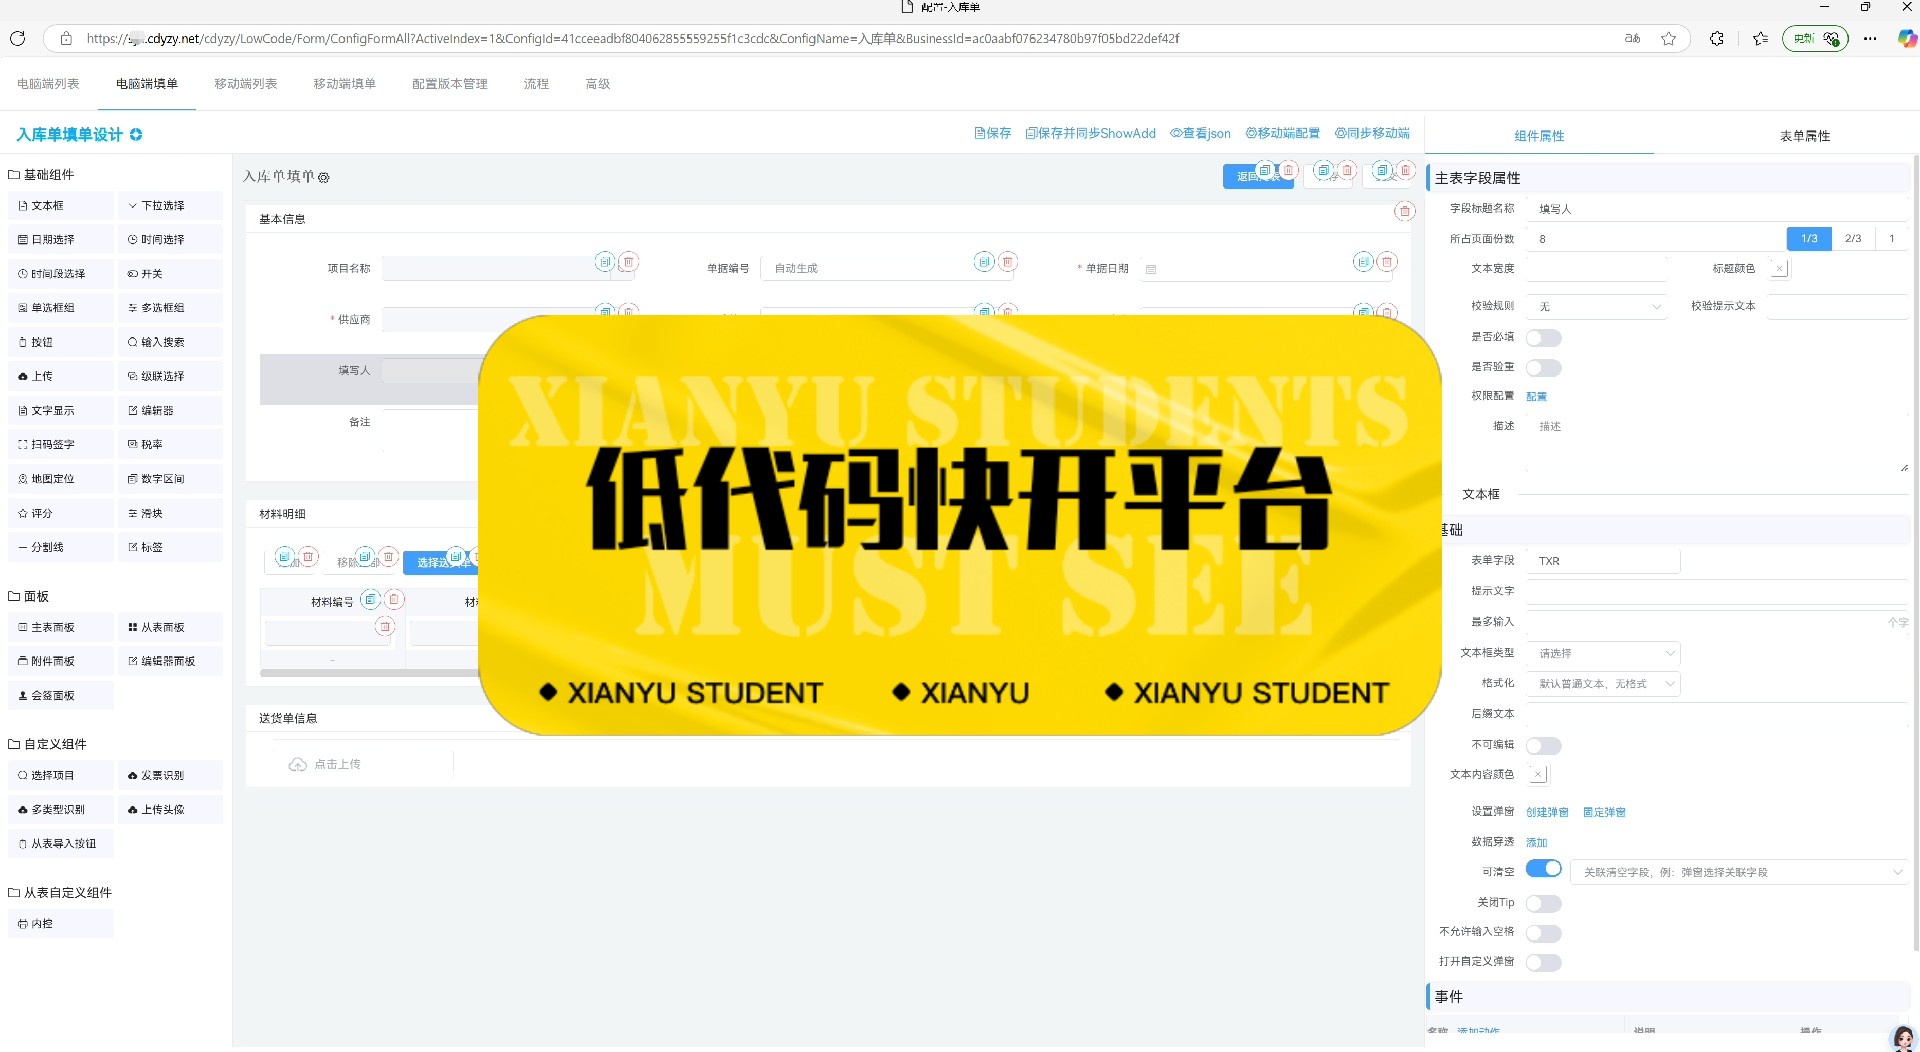Toggle the 是否必填 required switch
1920x1052 pixels.
[1543, 338]
